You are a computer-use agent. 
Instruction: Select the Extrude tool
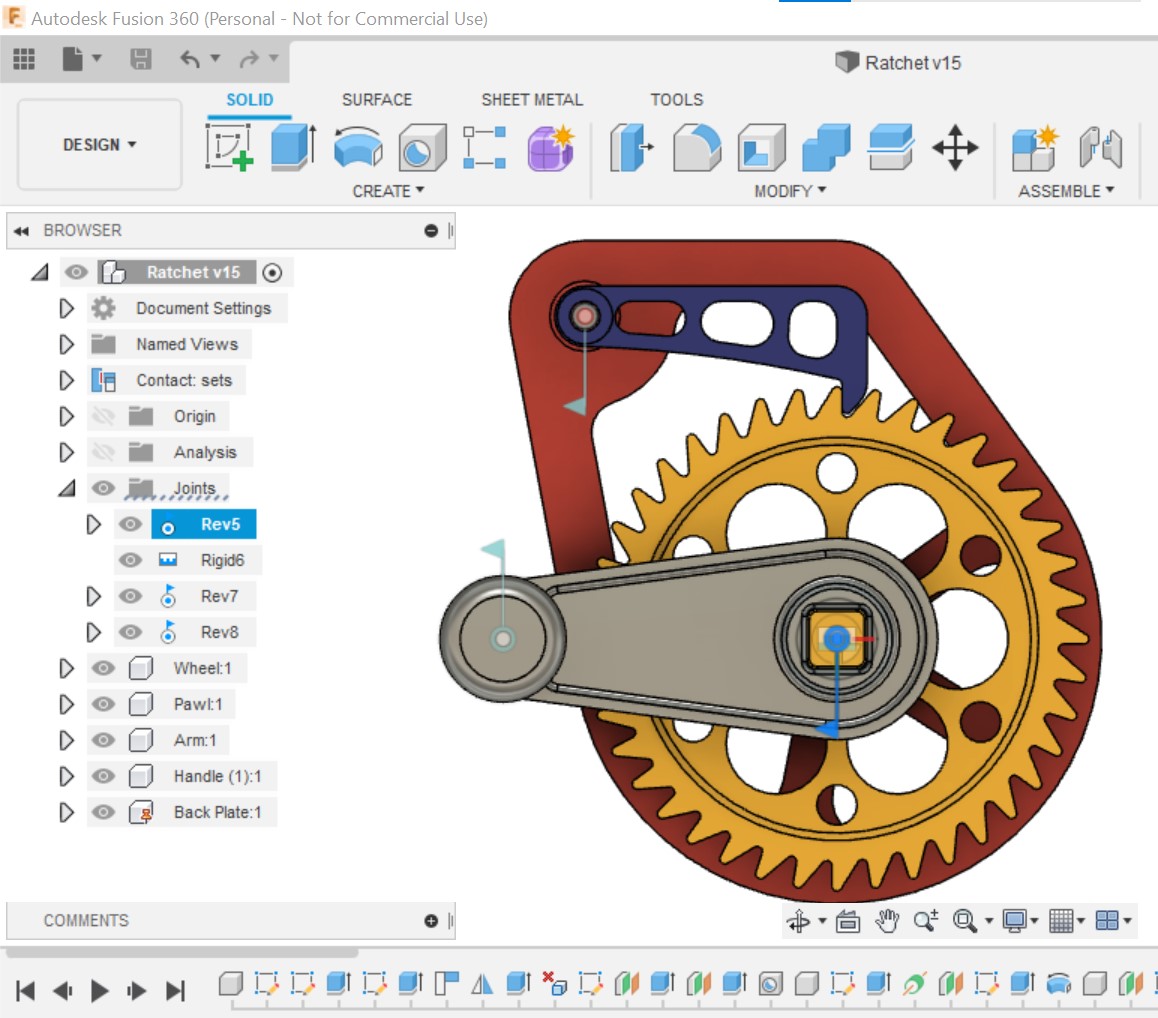[x=293, y=148]
